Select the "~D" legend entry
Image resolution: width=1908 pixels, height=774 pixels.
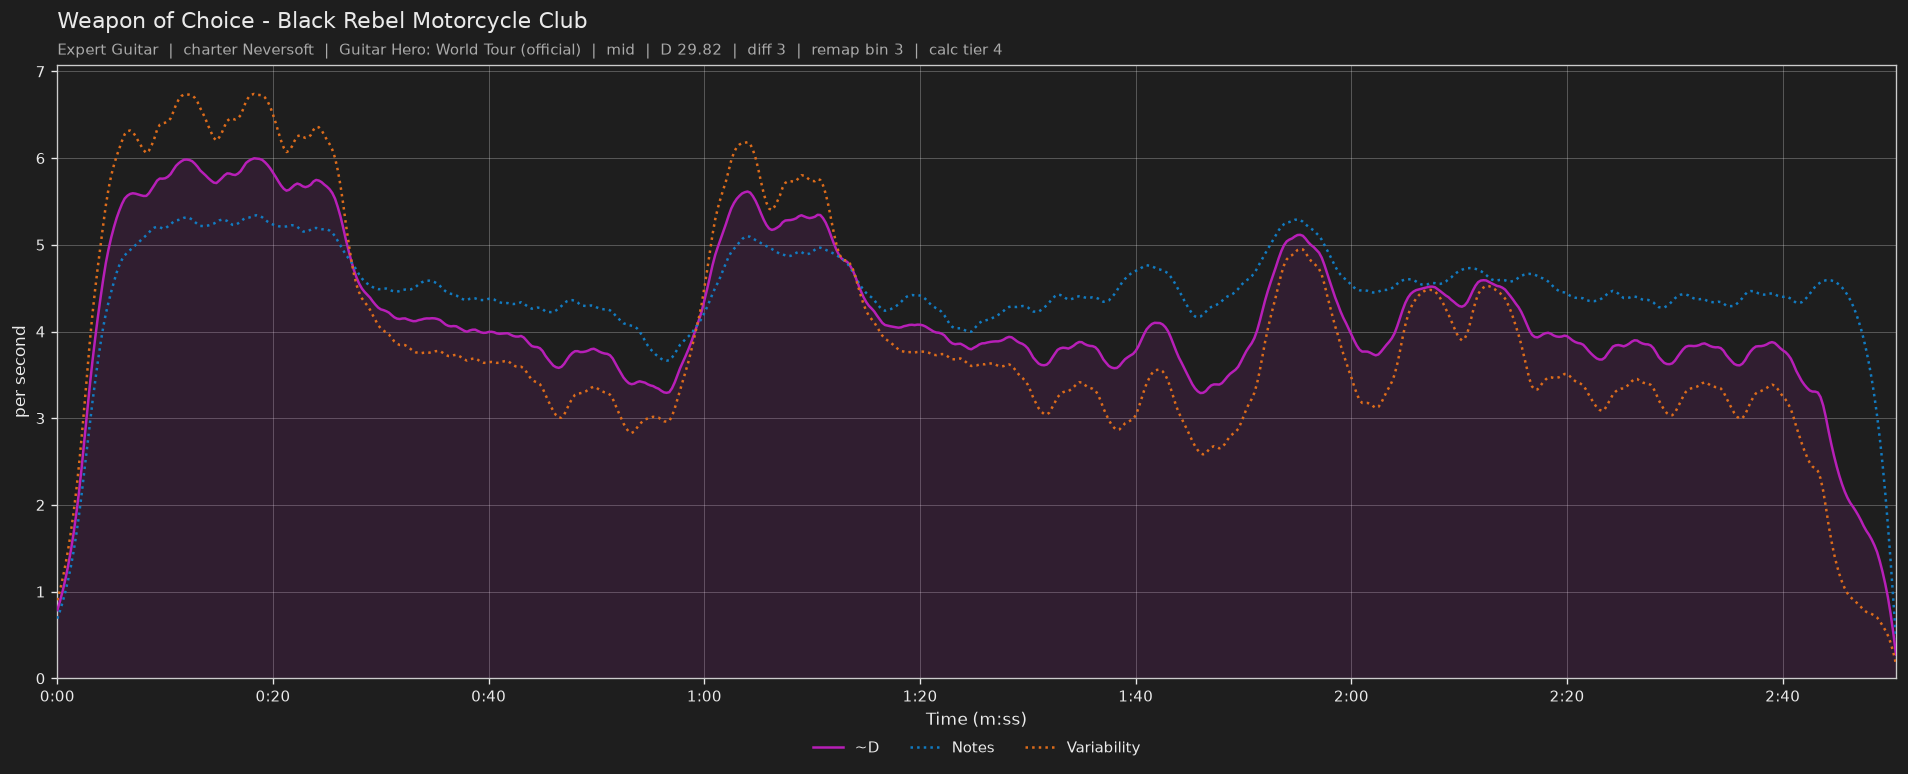point(846,748)
